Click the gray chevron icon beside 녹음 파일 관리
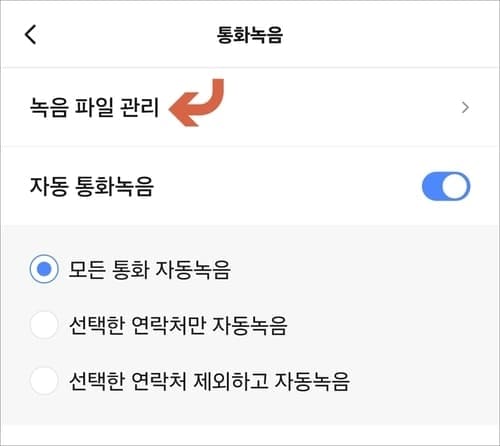Image resolution: width=500 pixels, height=446 pixels. (465, 108)
